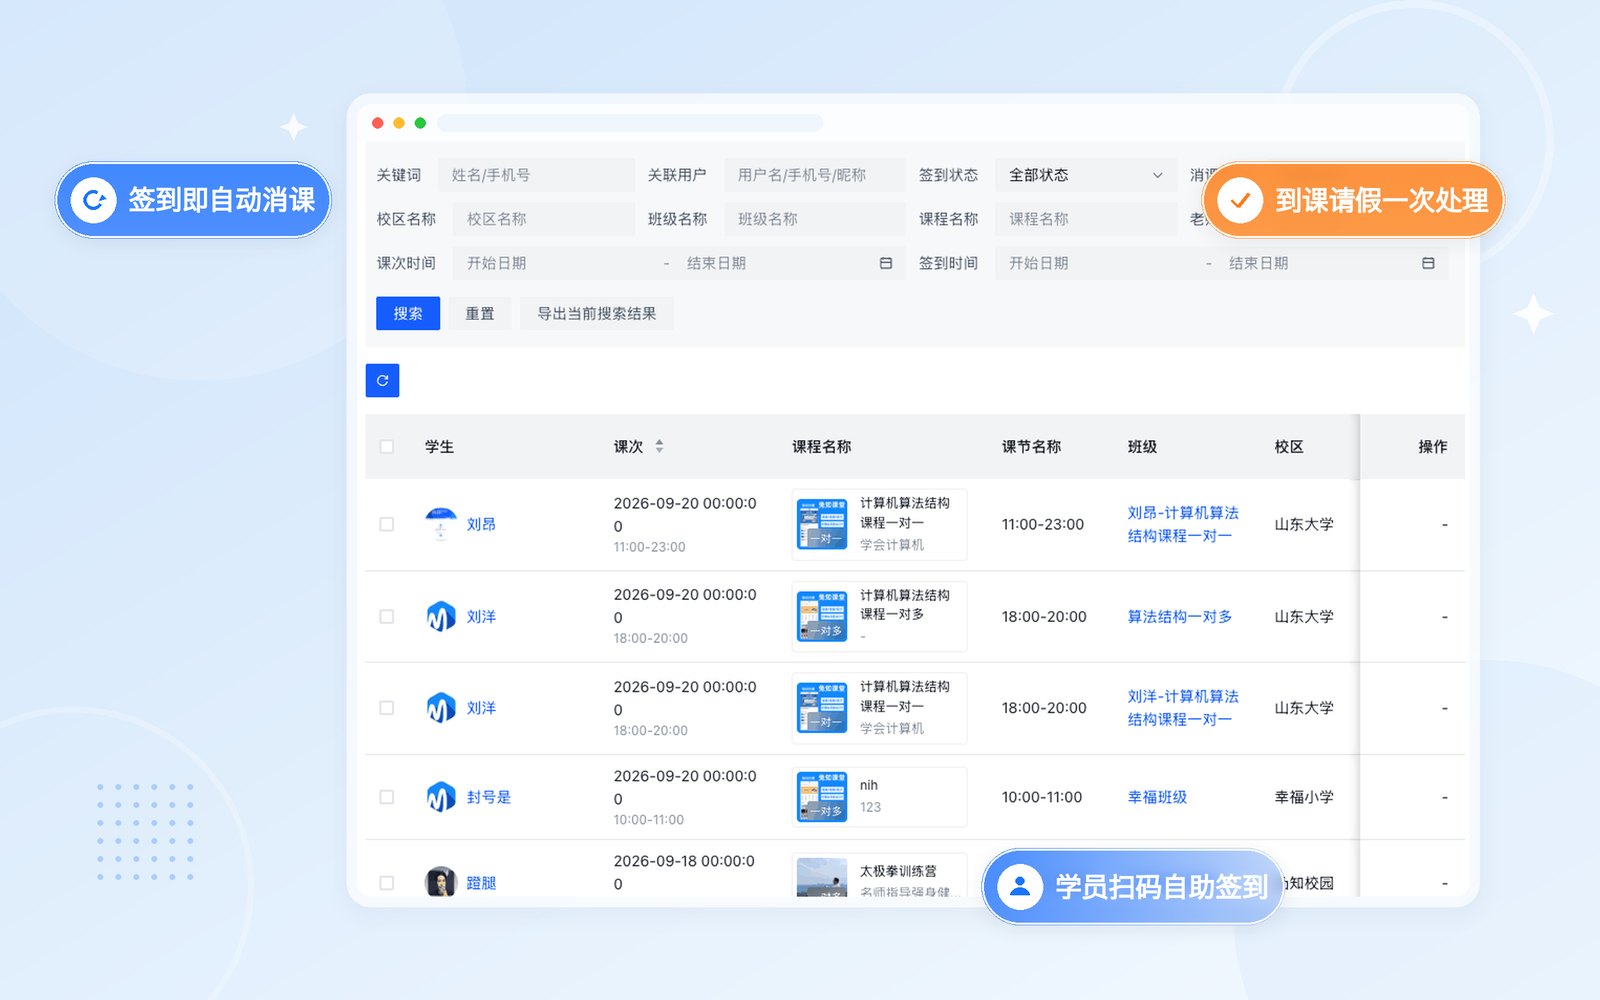Viewport: 1600px width, 1000px height.
Task: Click the 操作 column header
Action: tap(1432, 447)
